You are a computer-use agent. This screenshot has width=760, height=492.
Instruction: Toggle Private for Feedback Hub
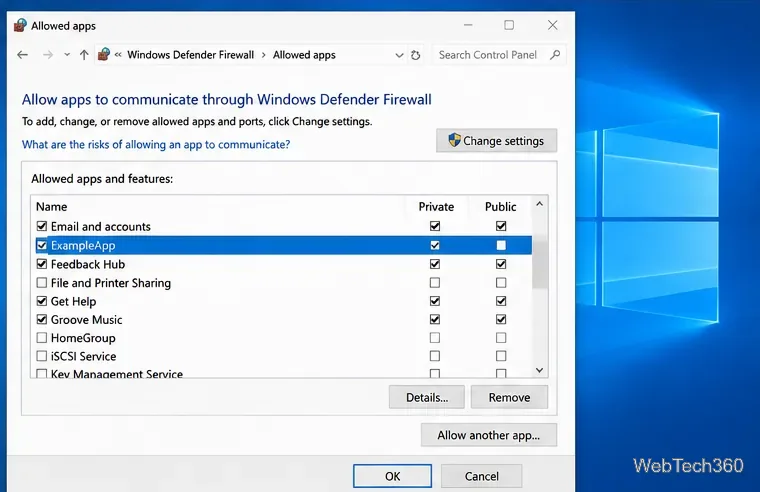(435, 264)
